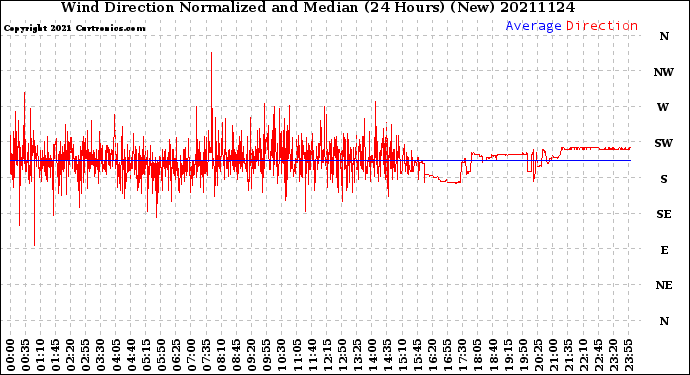Click the 06:25 time axis label
The height and width of the screenshot is (375, 690).
click(176, 355)
